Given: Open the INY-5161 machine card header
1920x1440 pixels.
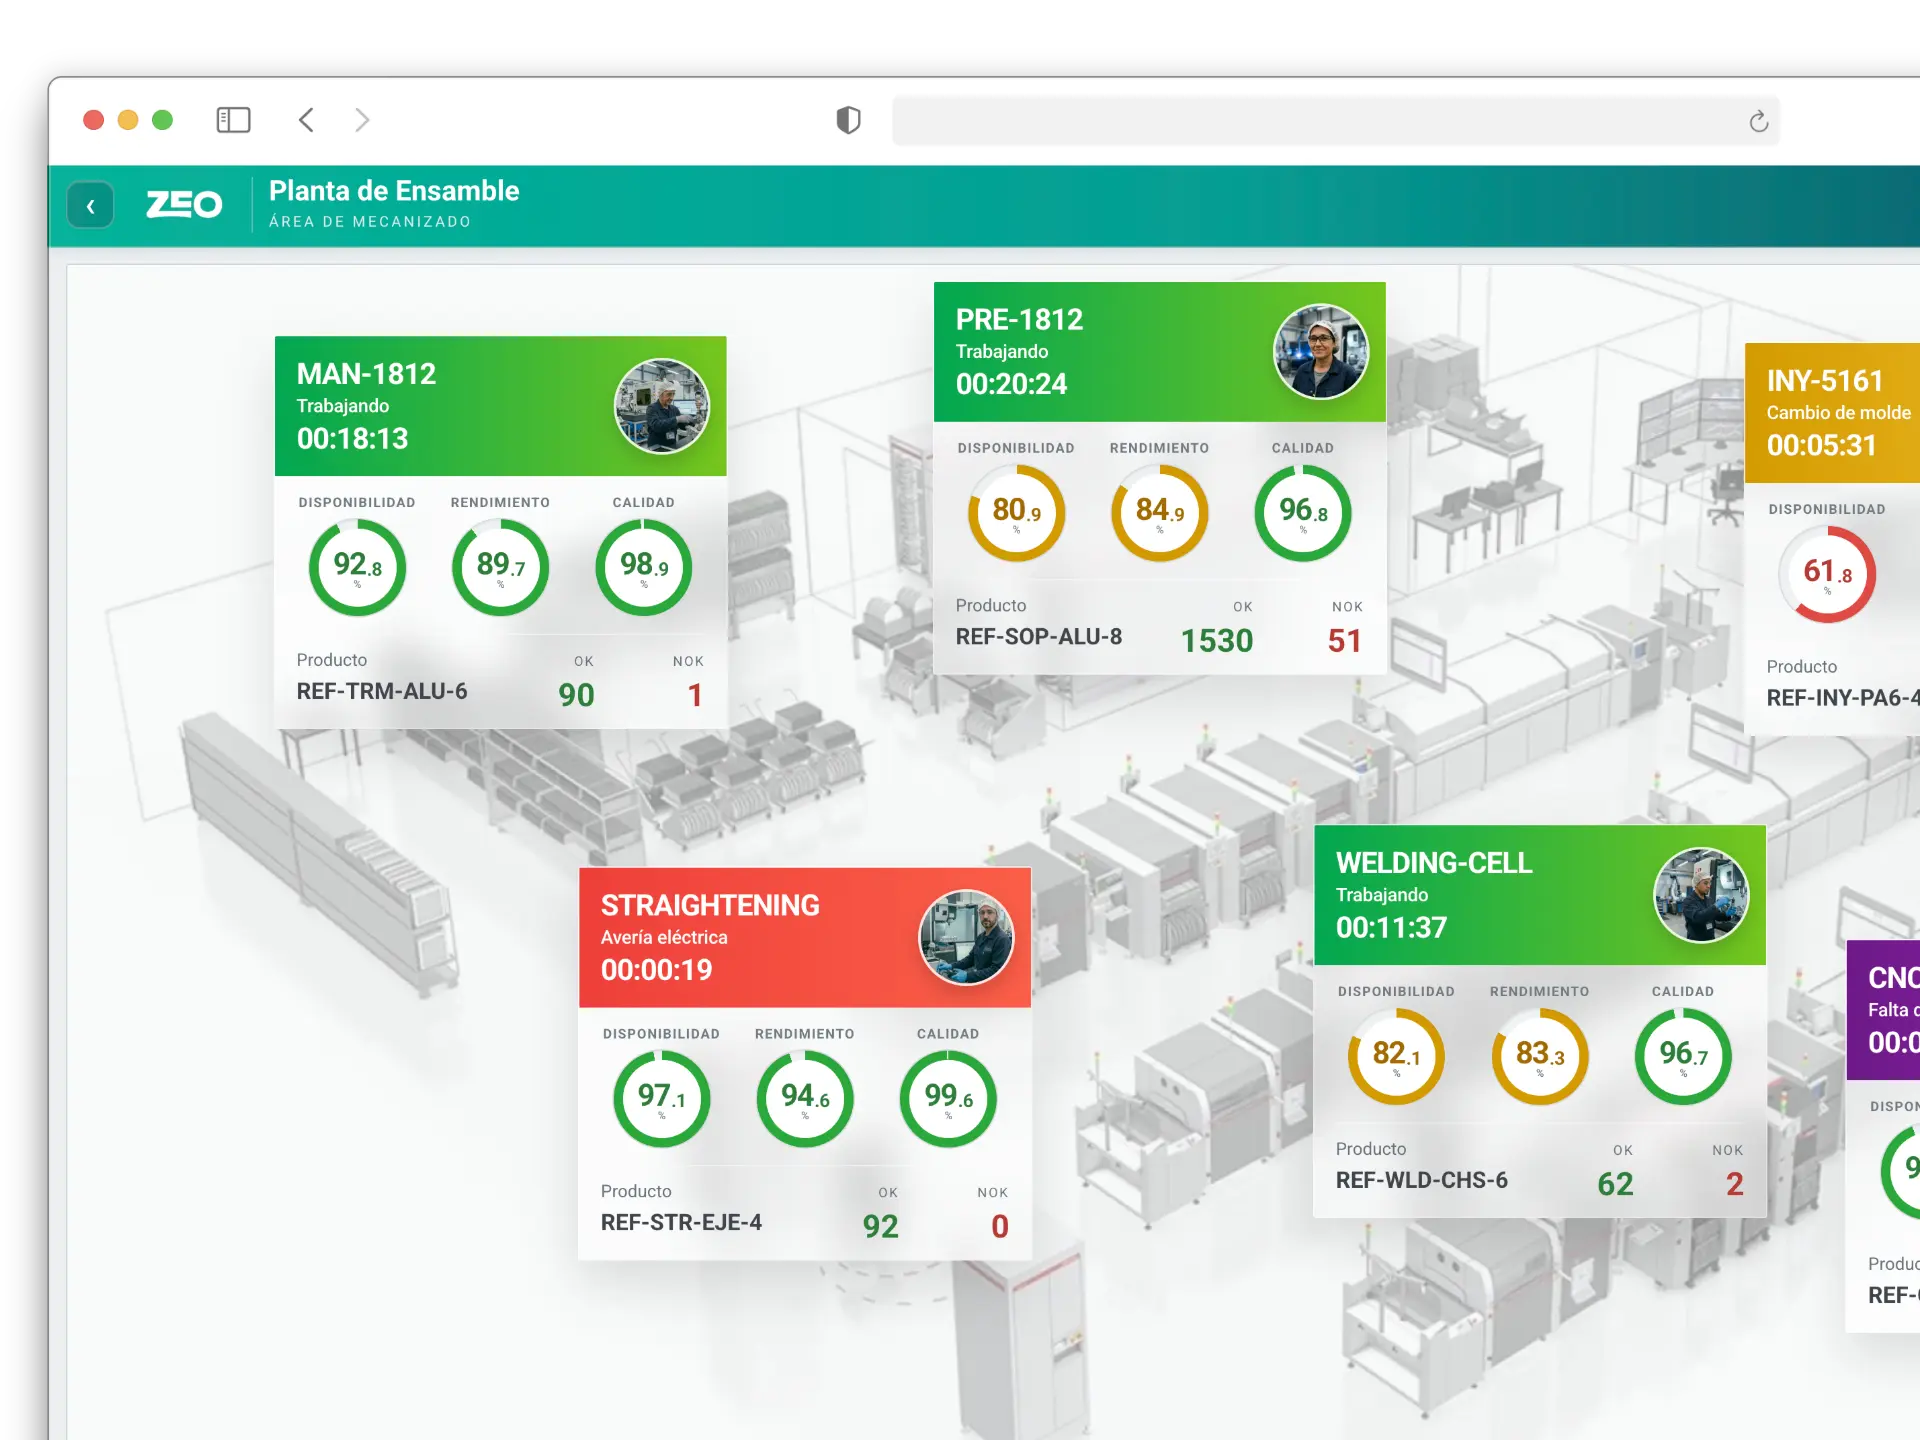Looking at the screenshot, I should (1832, 413).
